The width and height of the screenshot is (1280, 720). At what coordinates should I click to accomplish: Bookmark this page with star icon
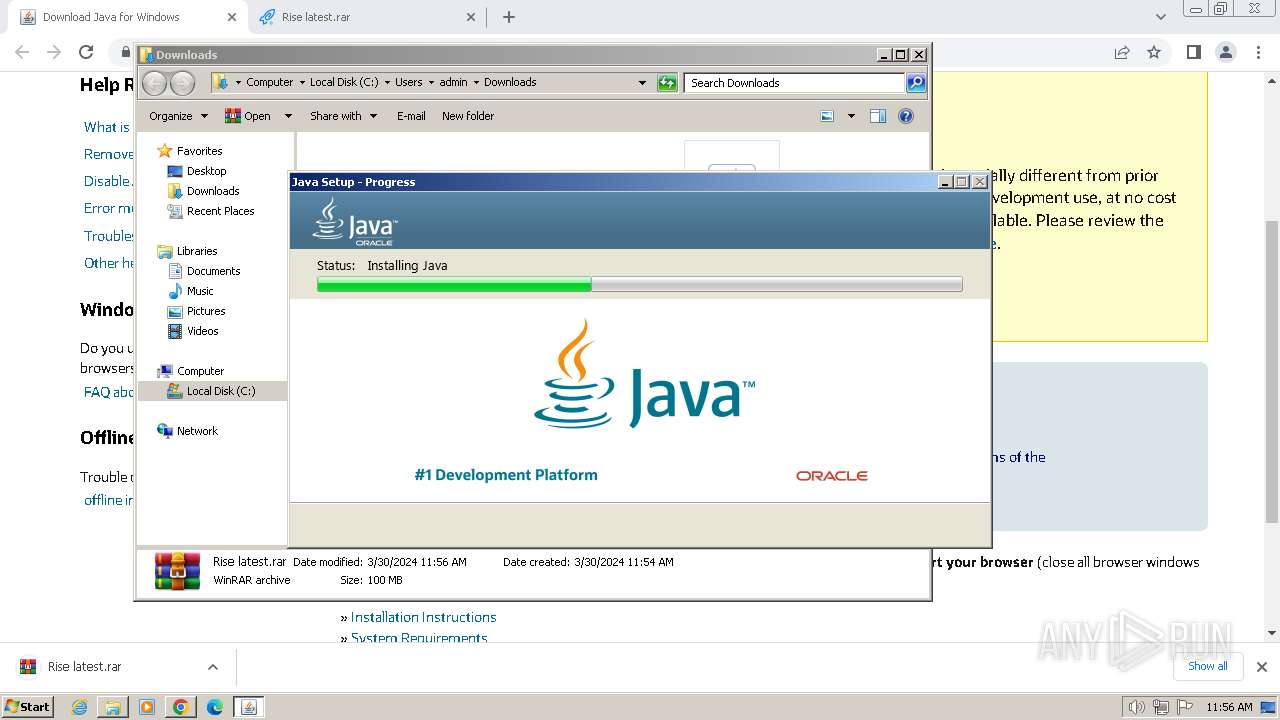click(1154, 52)
